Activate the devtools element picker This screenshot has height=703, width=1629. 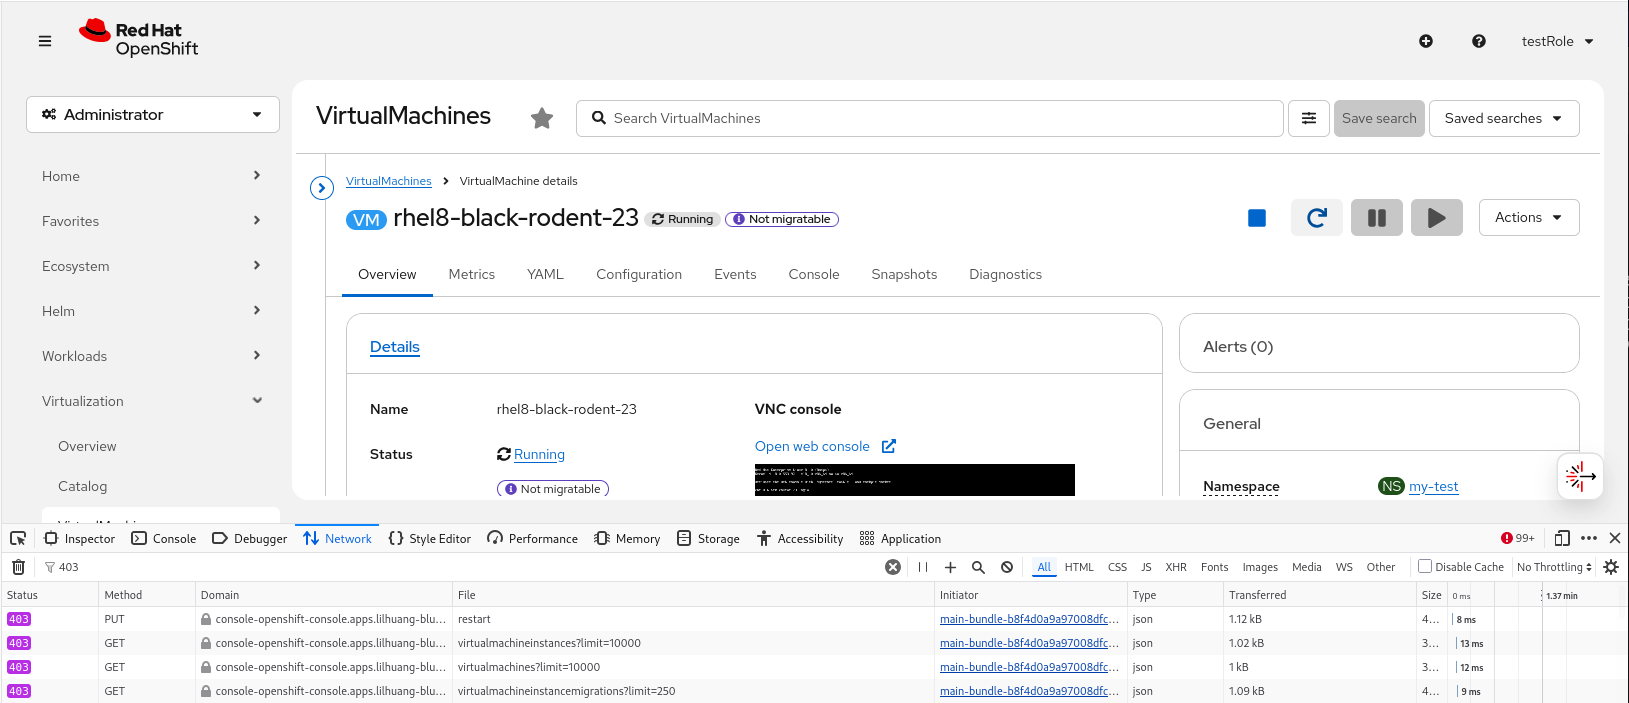pyautogui.click(x=18, y=538)
